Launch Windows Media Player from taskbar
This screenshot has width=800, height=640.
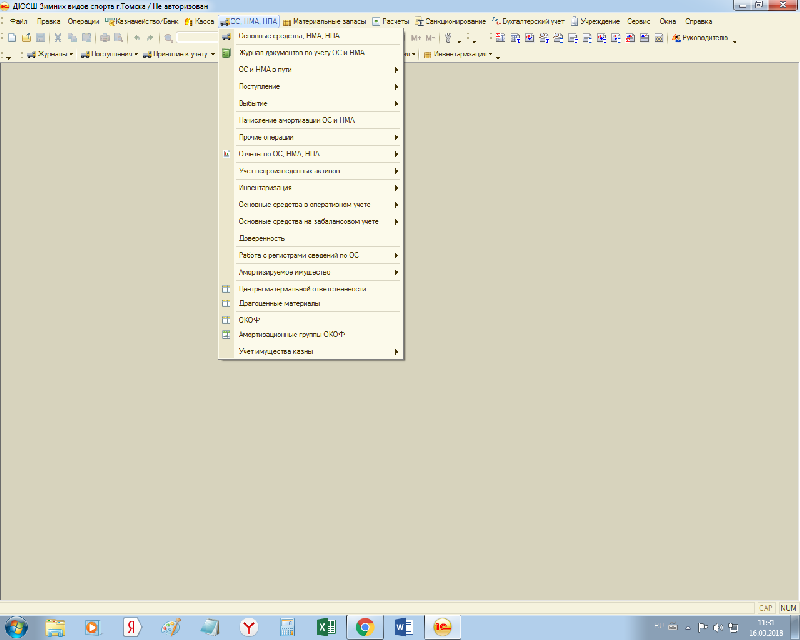click(93, 627)
